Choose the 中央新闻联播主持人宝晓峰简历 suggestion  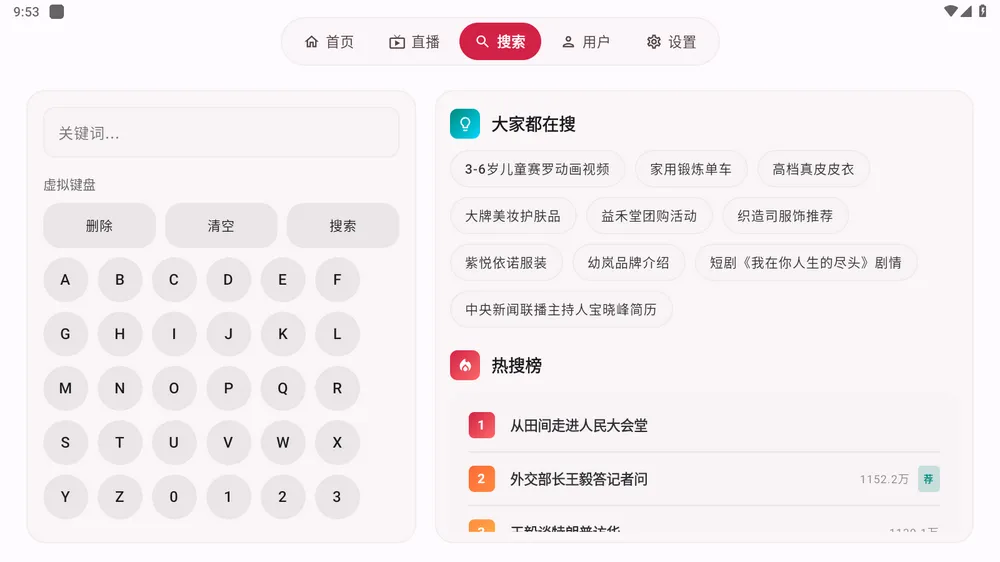pos(561,309)
